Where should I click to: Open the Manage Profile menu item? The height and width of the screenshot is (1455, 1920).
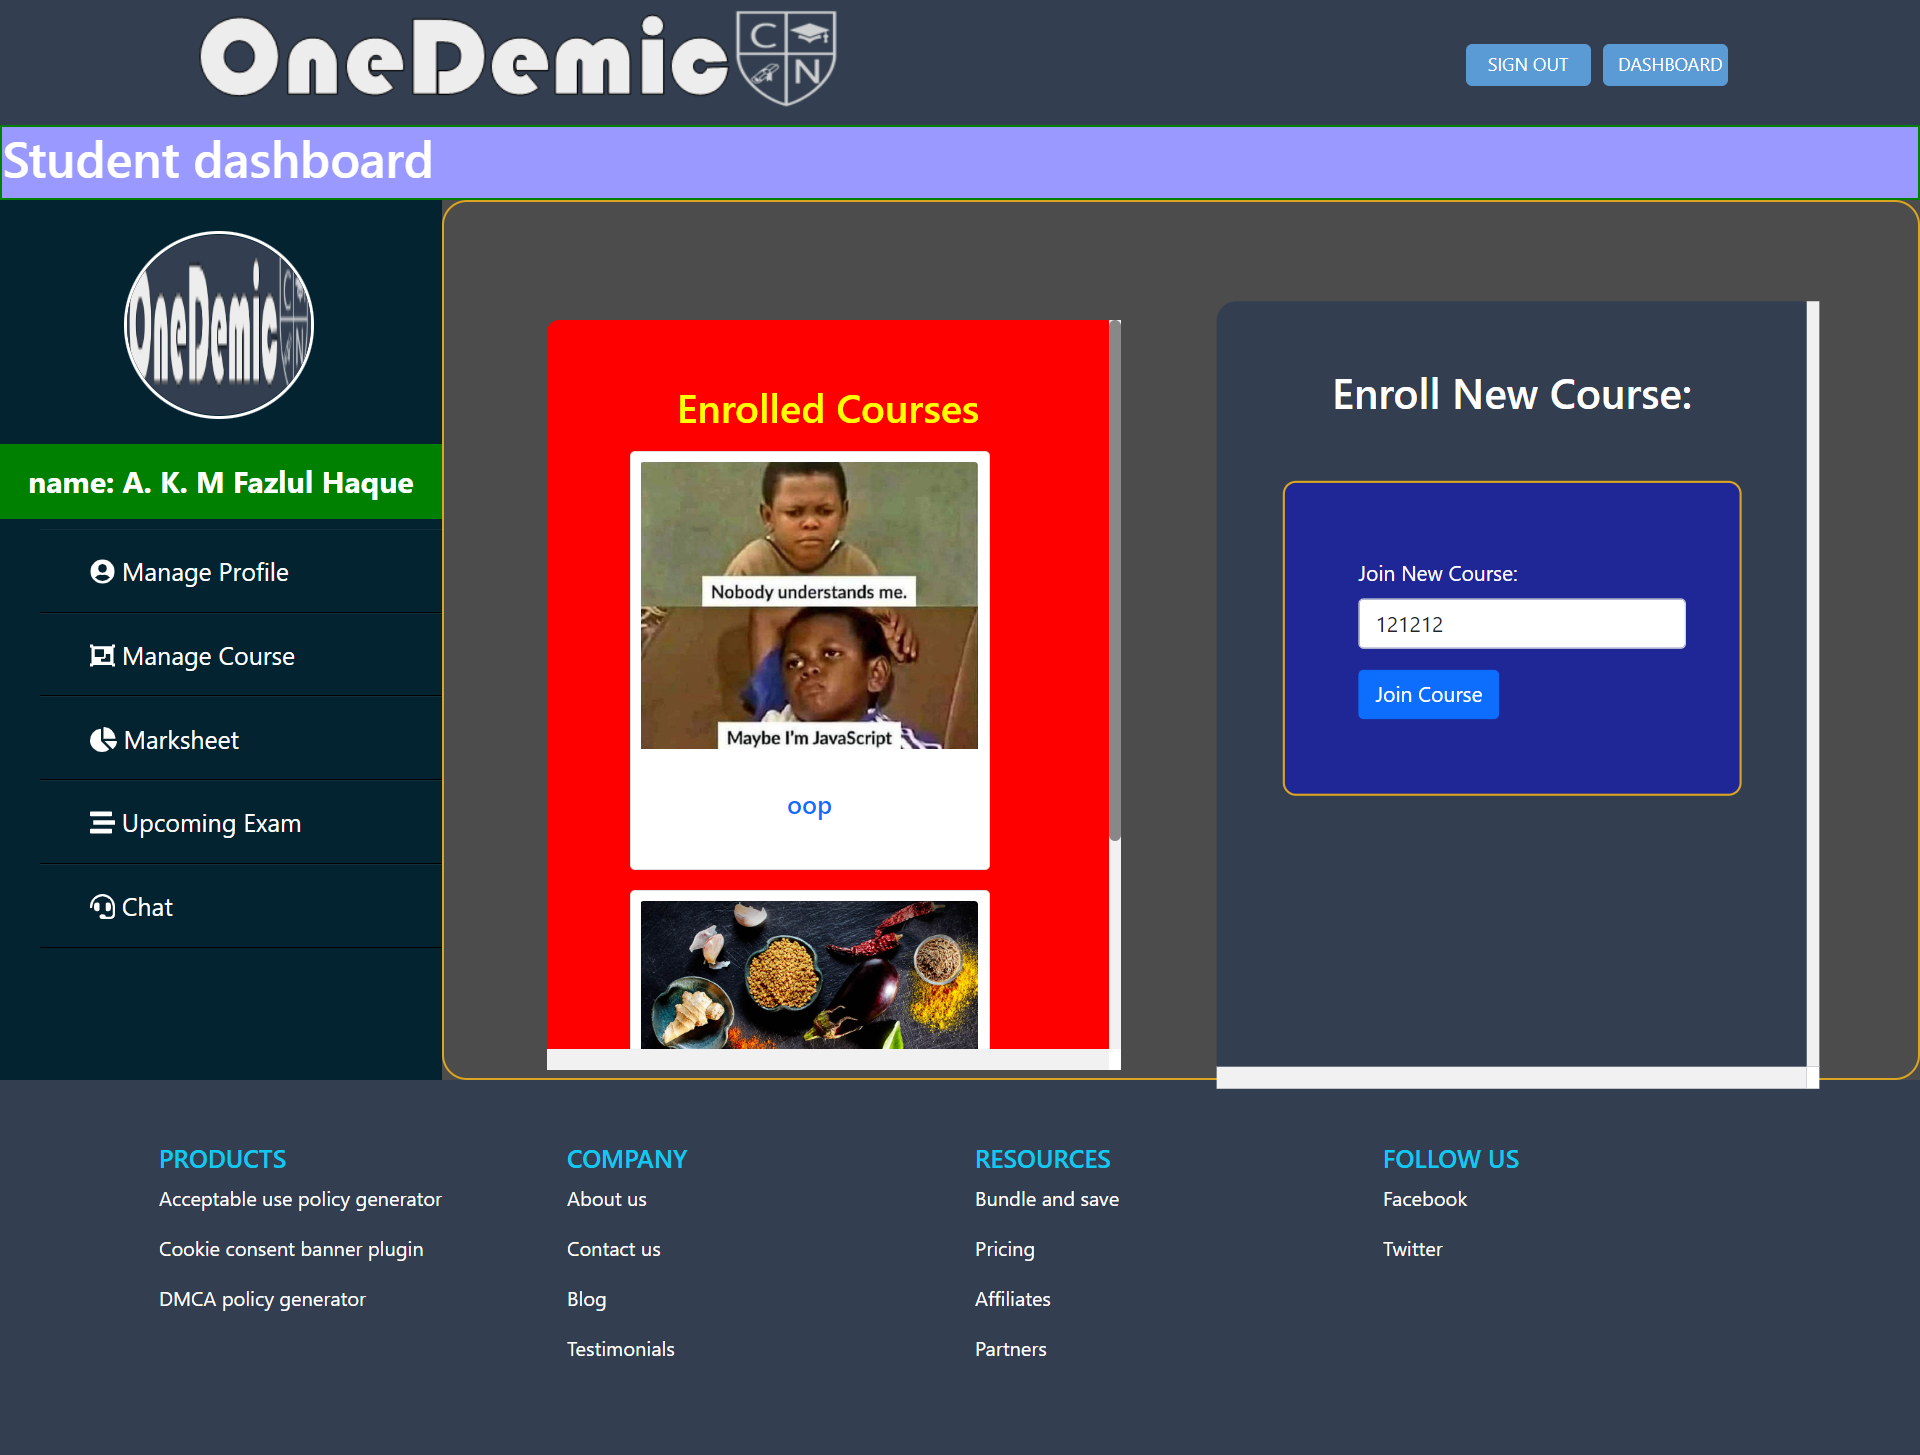[241, 572]
